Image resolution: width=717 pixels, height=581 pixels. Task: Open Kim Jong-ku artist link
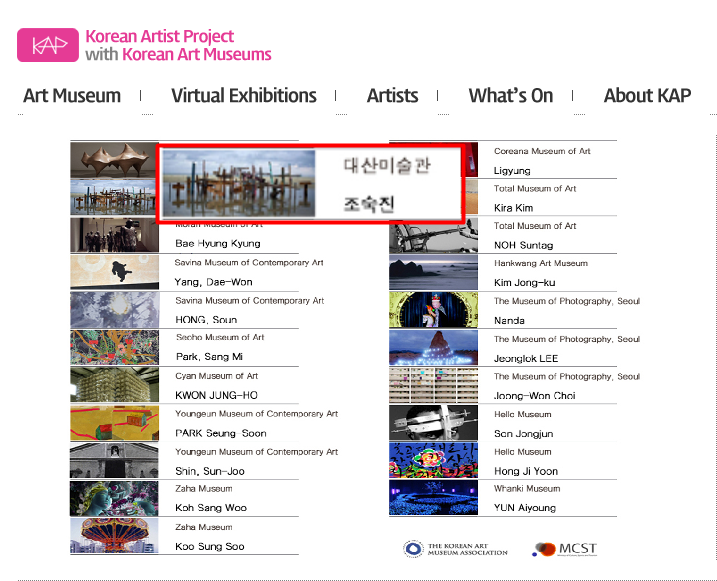[524, 283]
